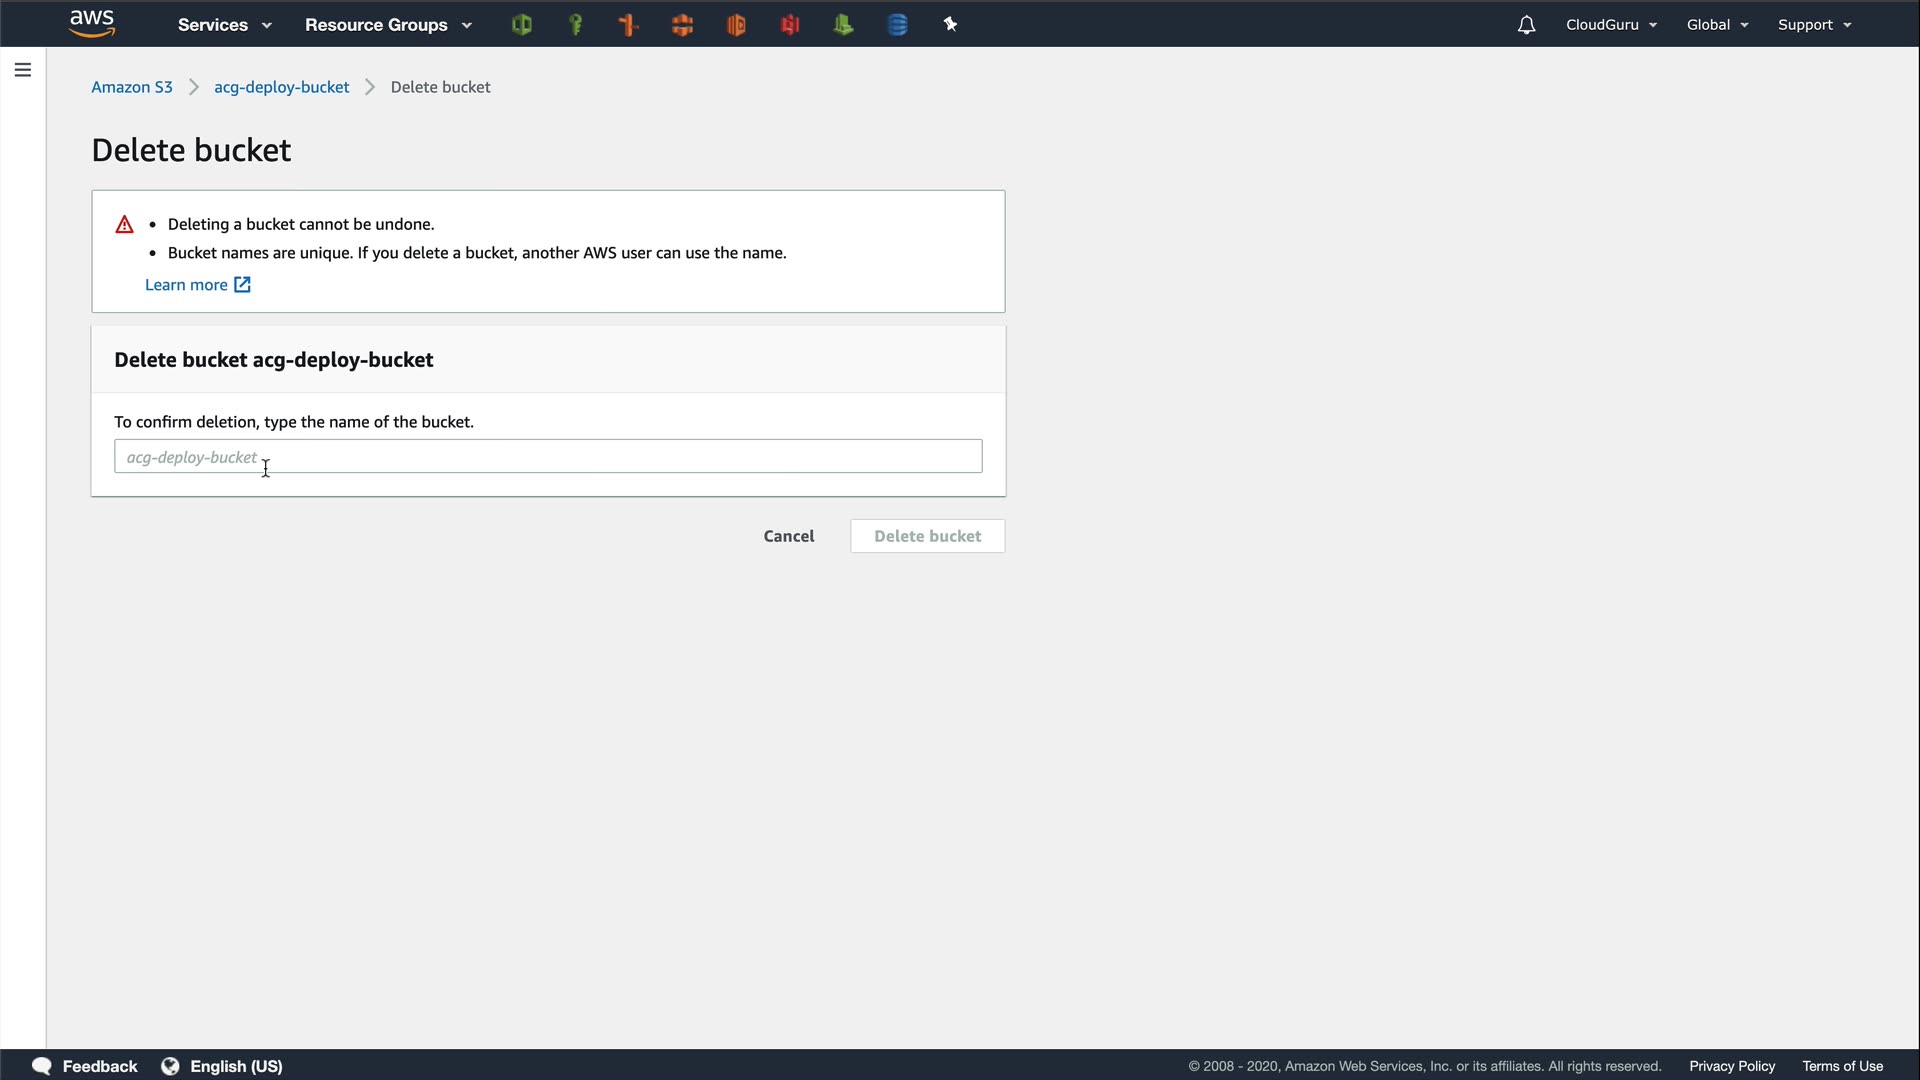Click the green cube service shortcut
This screenshot has height=1080, width=1920.
coord(522,25)
